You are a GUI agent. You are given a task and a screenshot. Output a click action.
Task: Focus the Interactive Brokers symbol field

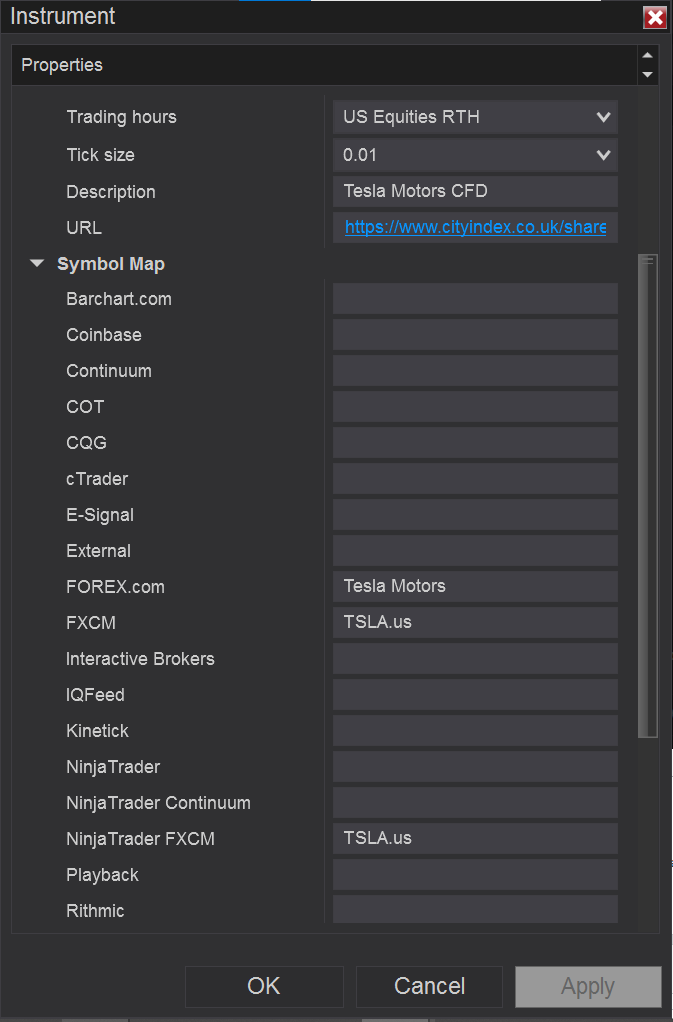[475, 659]
